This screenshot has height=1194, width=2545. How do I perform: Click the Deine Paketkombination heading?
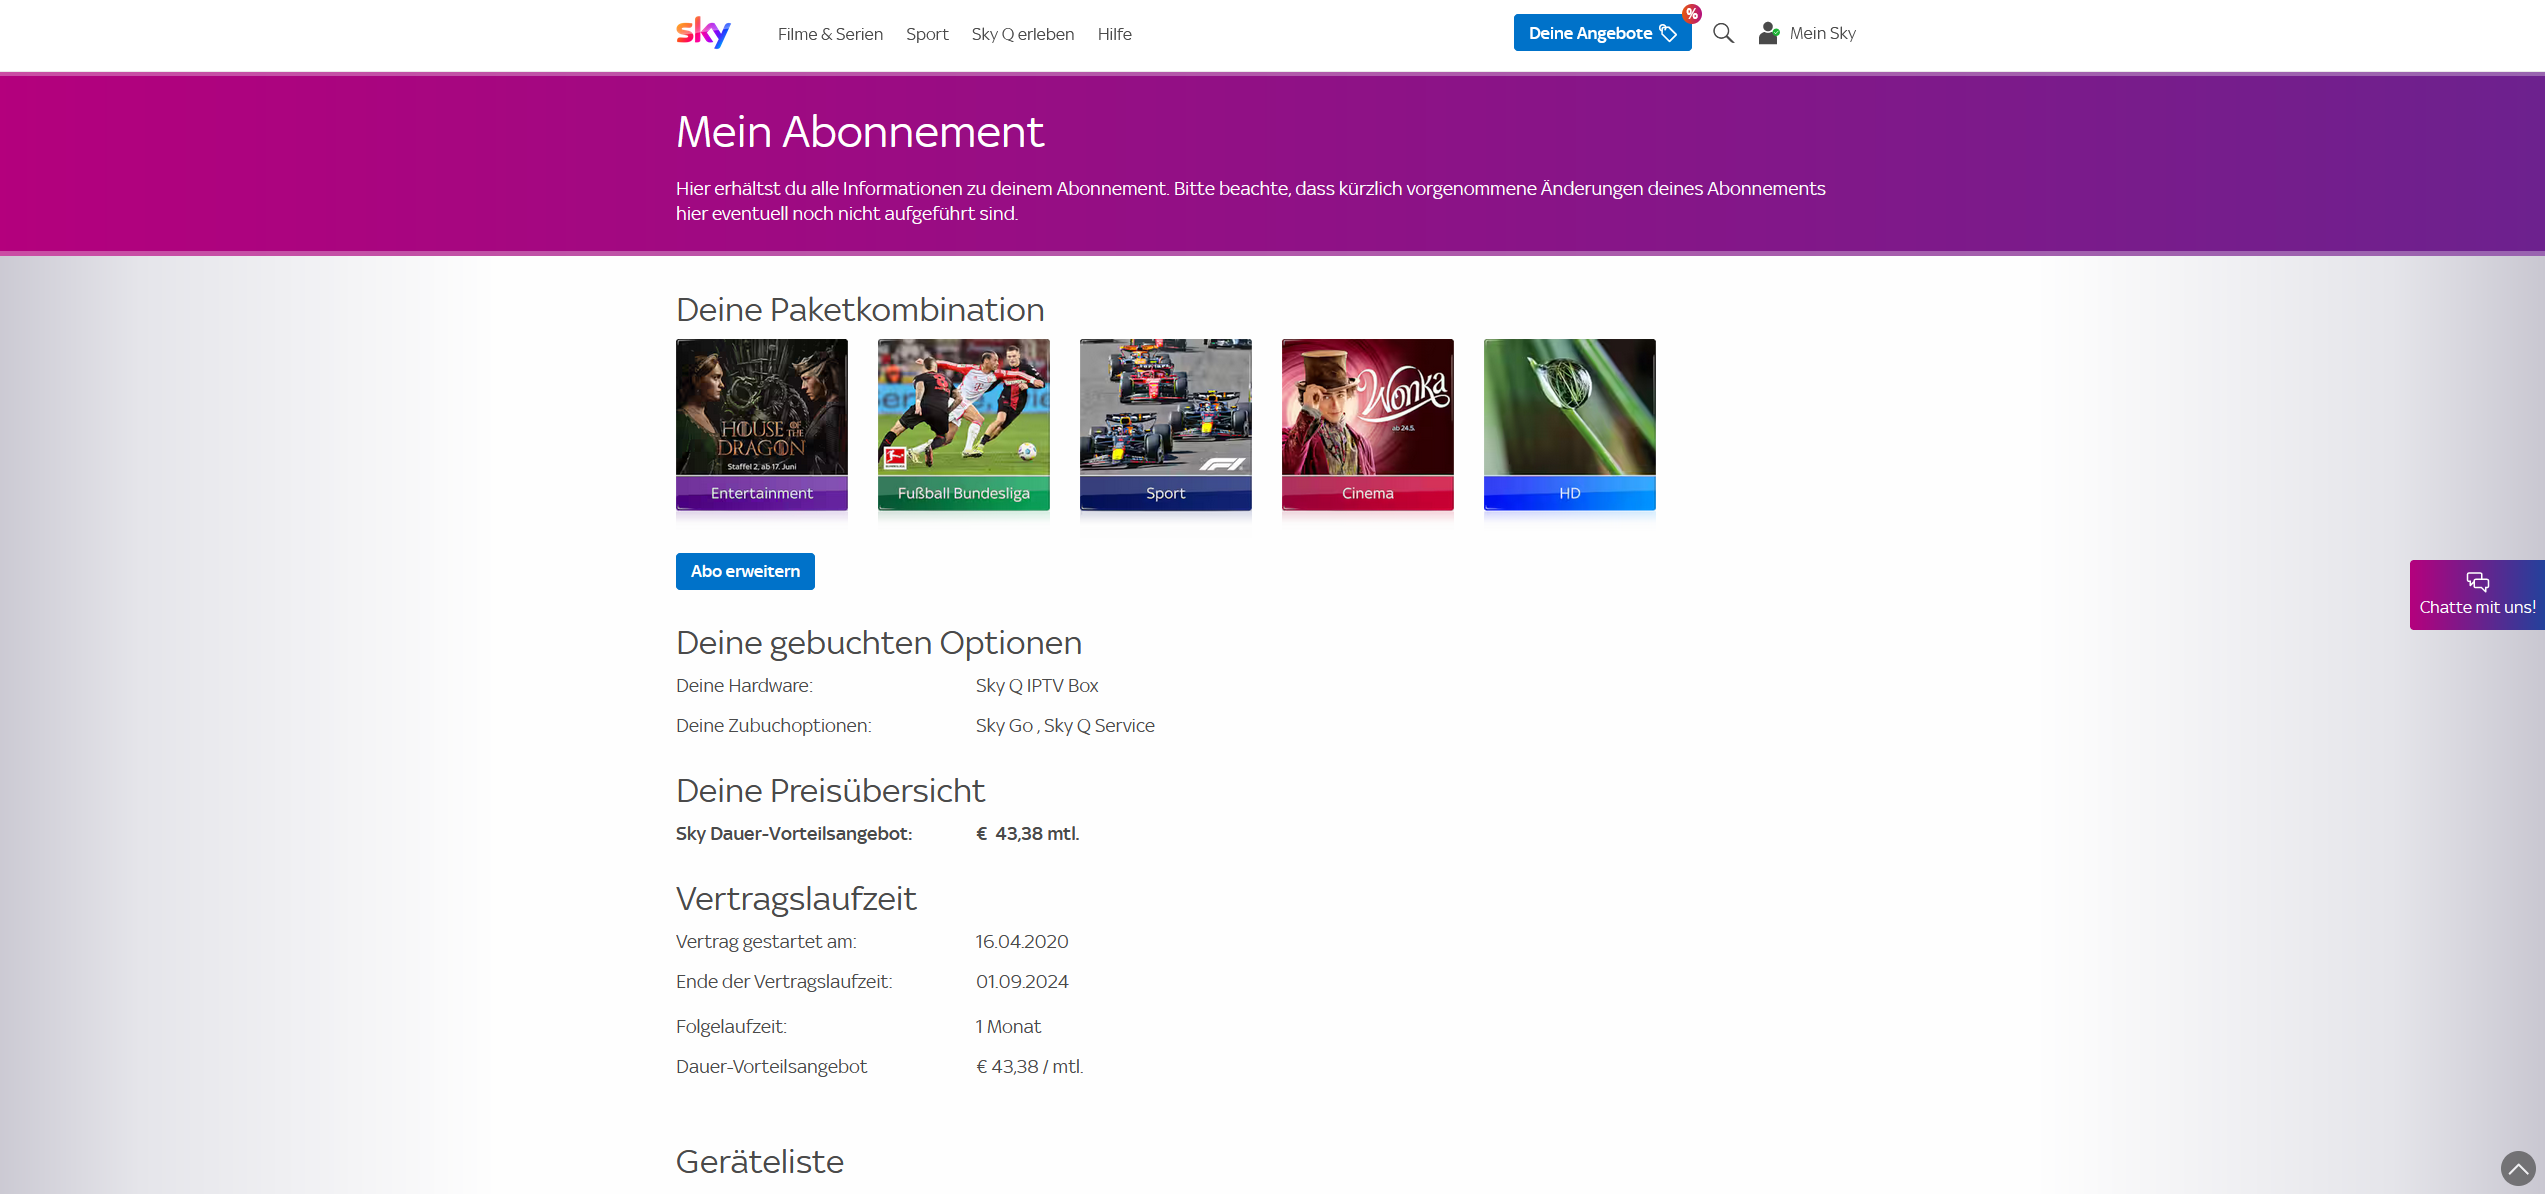tap(860, 310)
